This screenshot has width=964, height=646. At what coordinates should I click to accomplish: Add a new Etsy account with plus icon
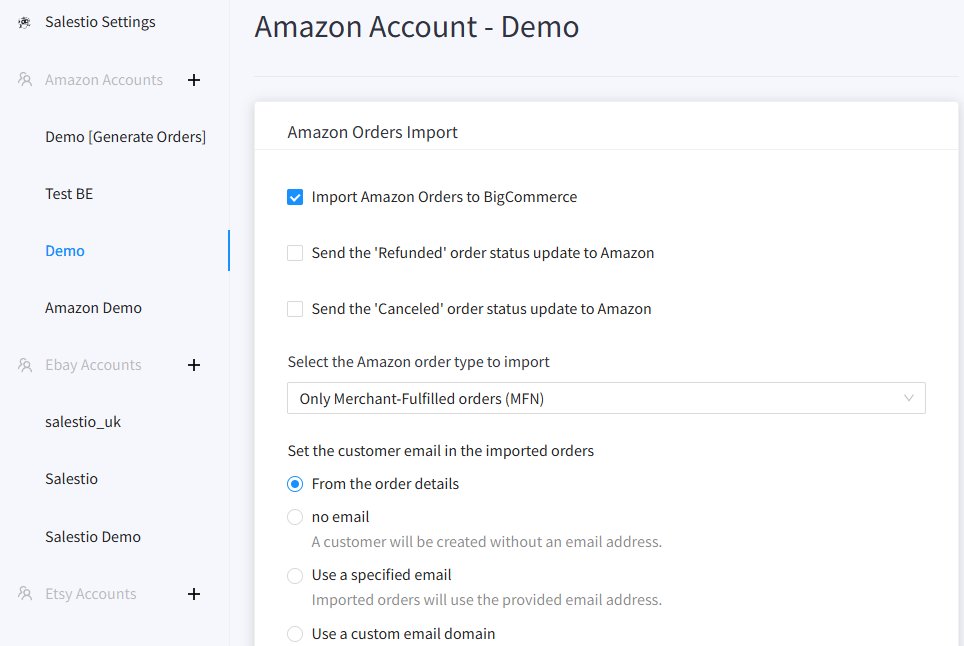tap(194, 594)
